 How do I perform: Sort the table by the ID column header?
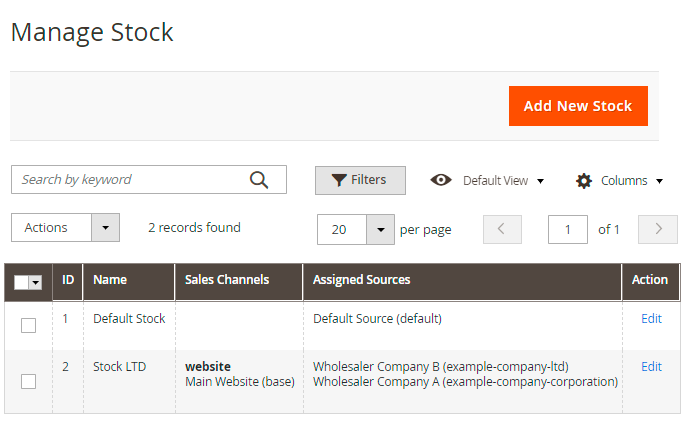tap(68, 280)
